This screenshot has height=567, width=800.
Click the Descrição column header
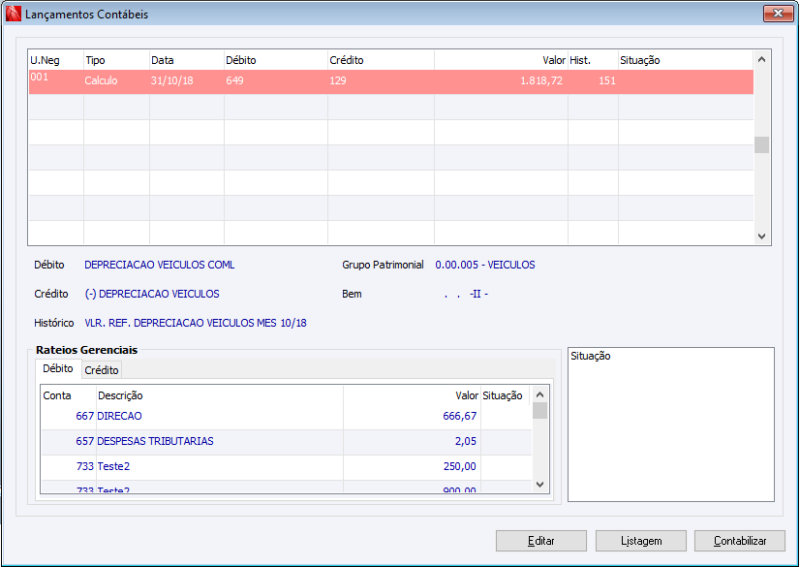click(219, 396)
